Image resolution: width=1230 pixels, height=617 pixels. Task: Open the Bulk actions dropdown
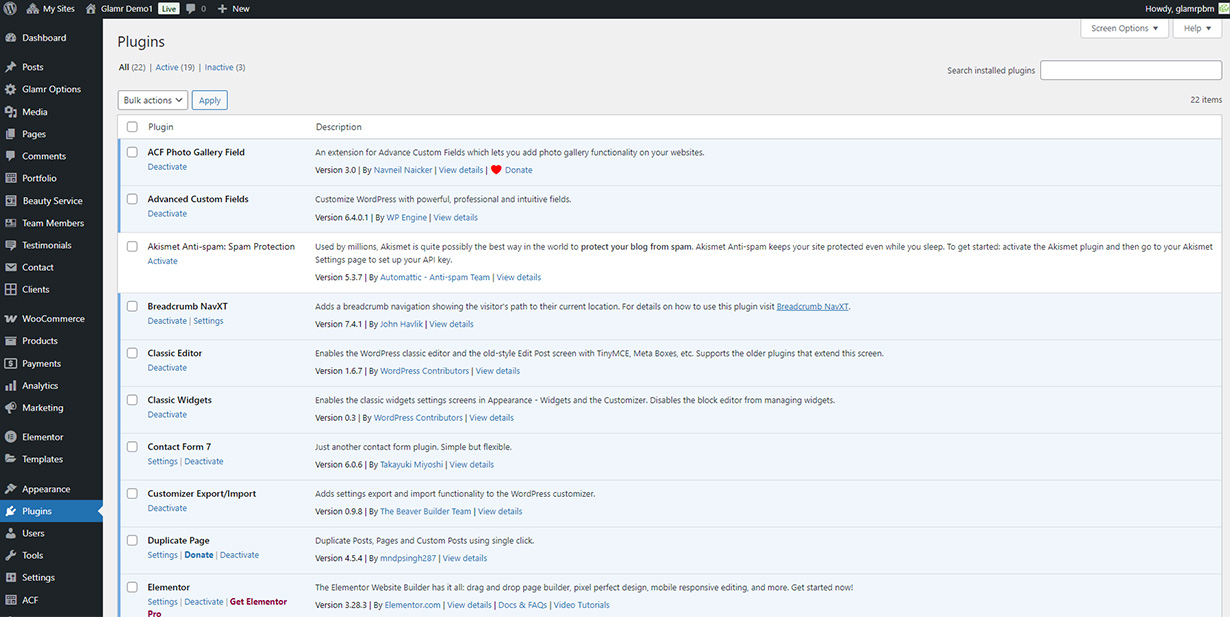coord(153,100)
